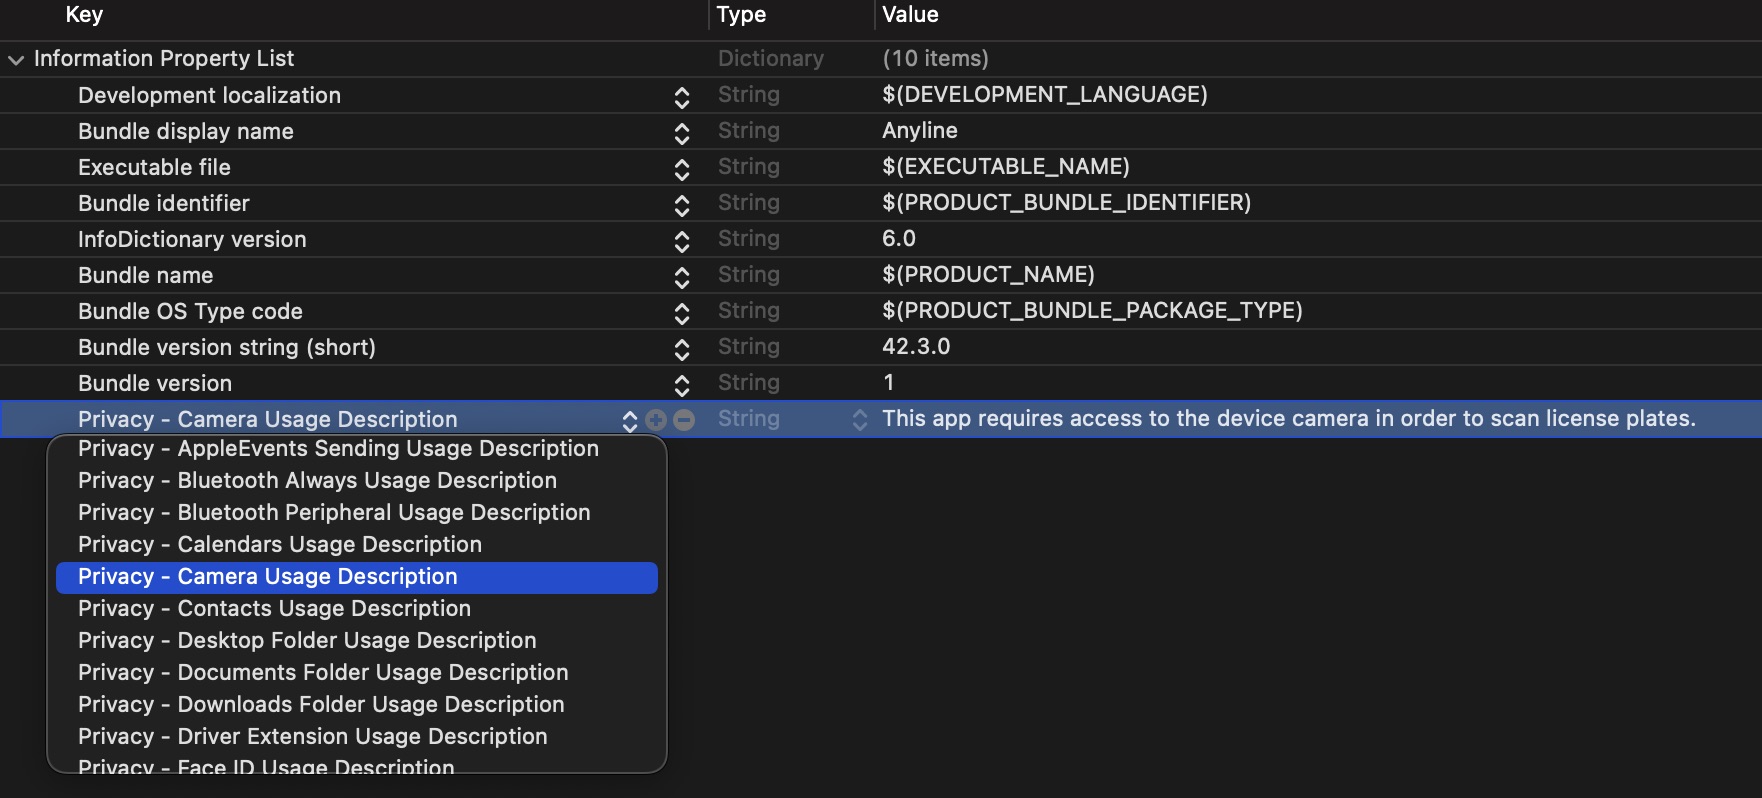
Task: Select highlighted Privacy - Camera Usage Description item
Action: 267,576
